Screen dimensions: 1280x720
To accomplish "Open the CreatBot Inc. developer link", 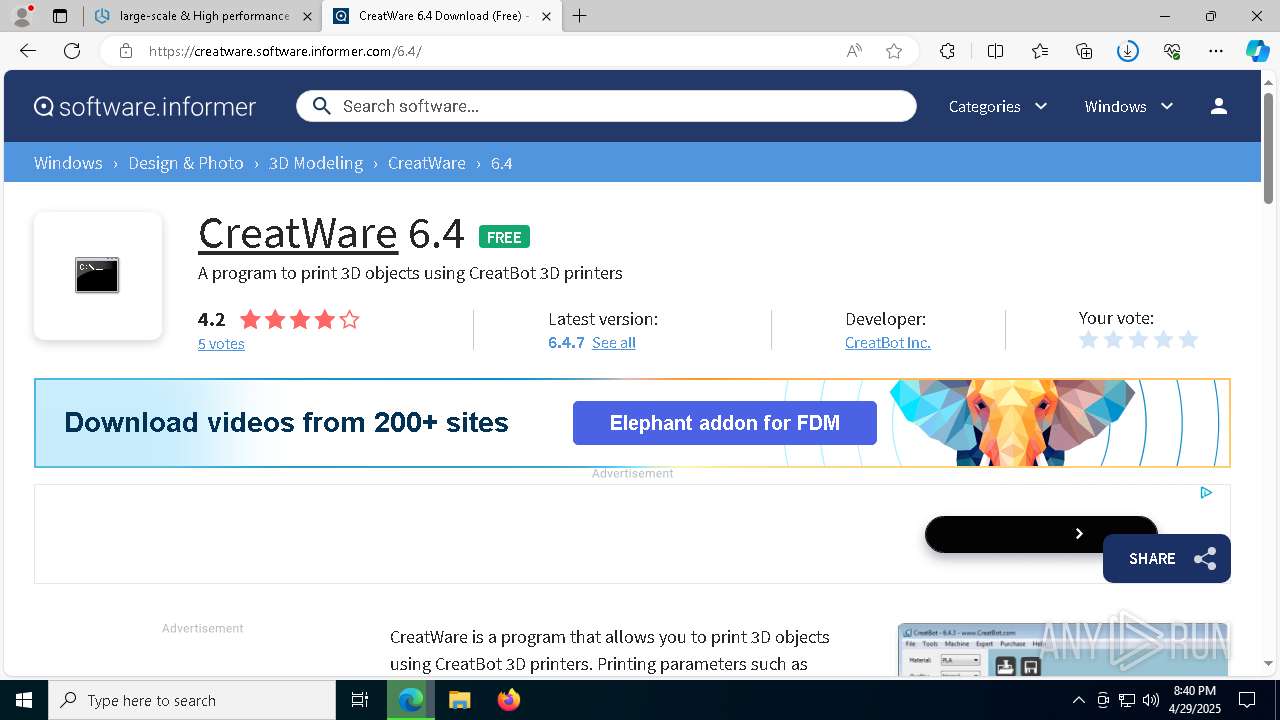I will click(888, 342).
